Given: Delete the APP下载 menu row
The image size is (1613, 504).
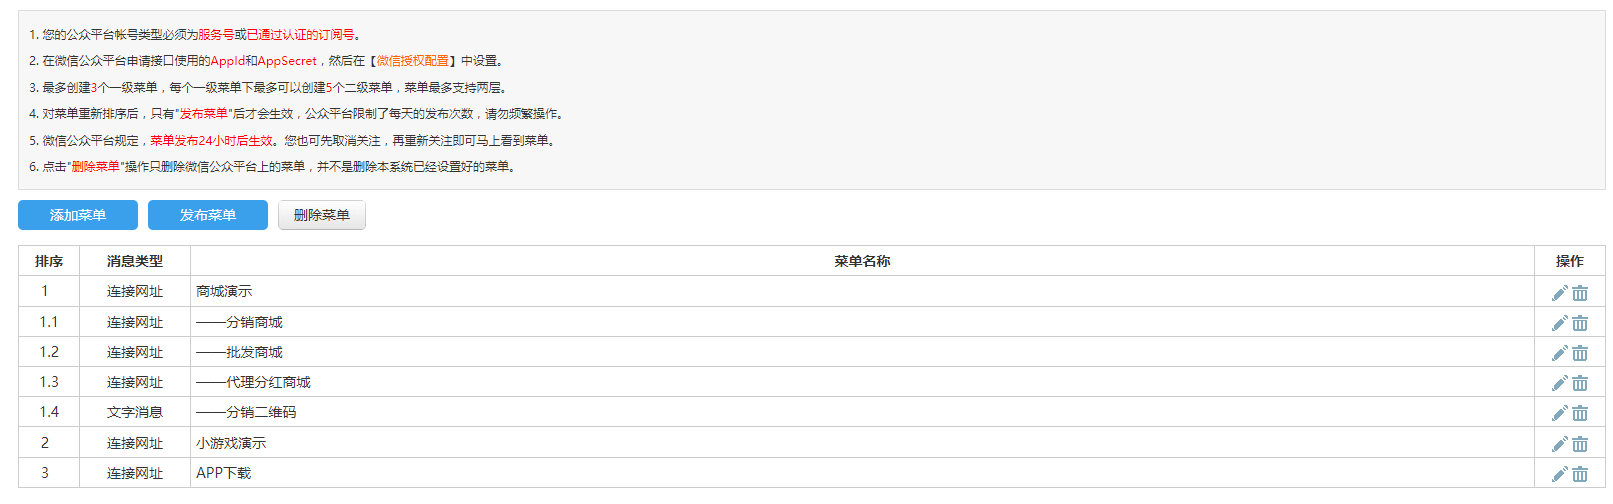Looking at the screenshot, I should [1580, 474].
